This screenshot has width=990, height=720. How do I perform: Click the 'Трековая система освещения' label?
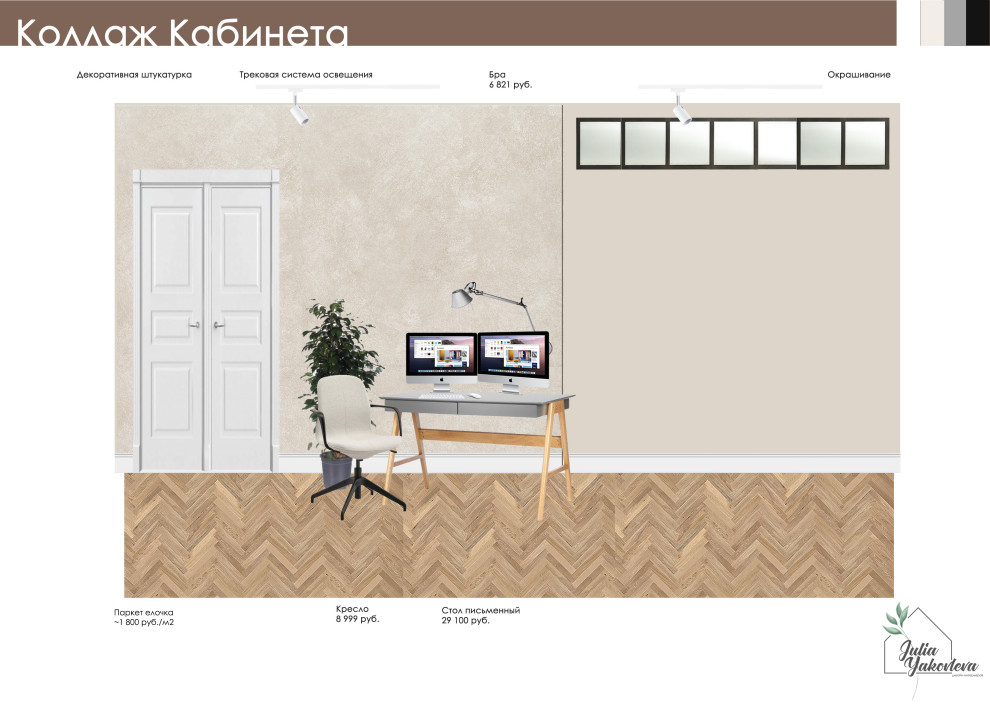[306, 75]
